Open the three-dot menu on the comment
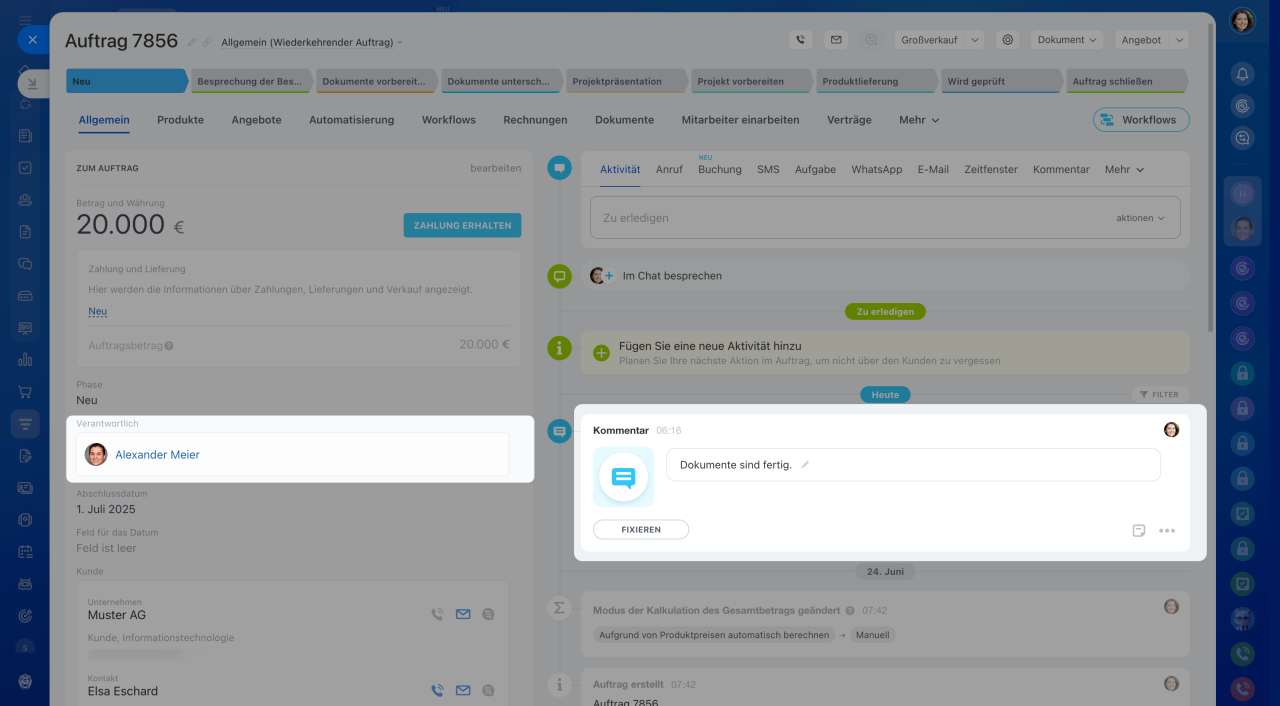This screenshot has width=1280, height=706. 1167,531
